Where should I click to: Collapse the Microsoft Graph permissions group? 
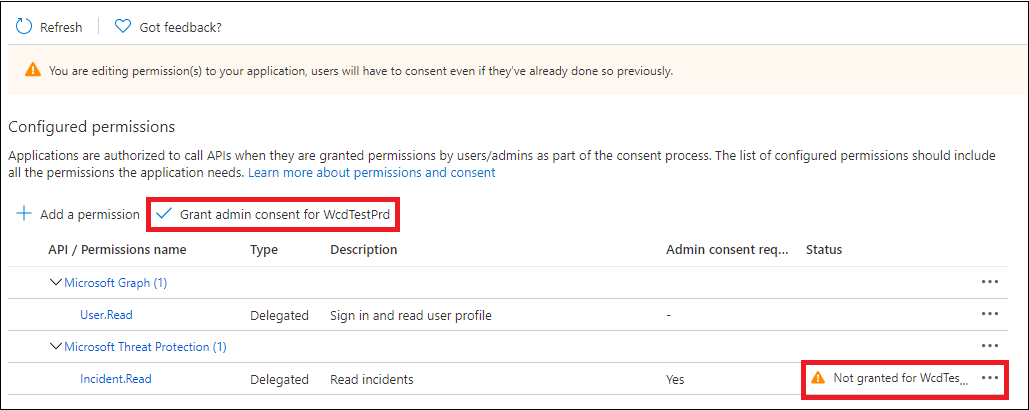(x=56, y=283)
